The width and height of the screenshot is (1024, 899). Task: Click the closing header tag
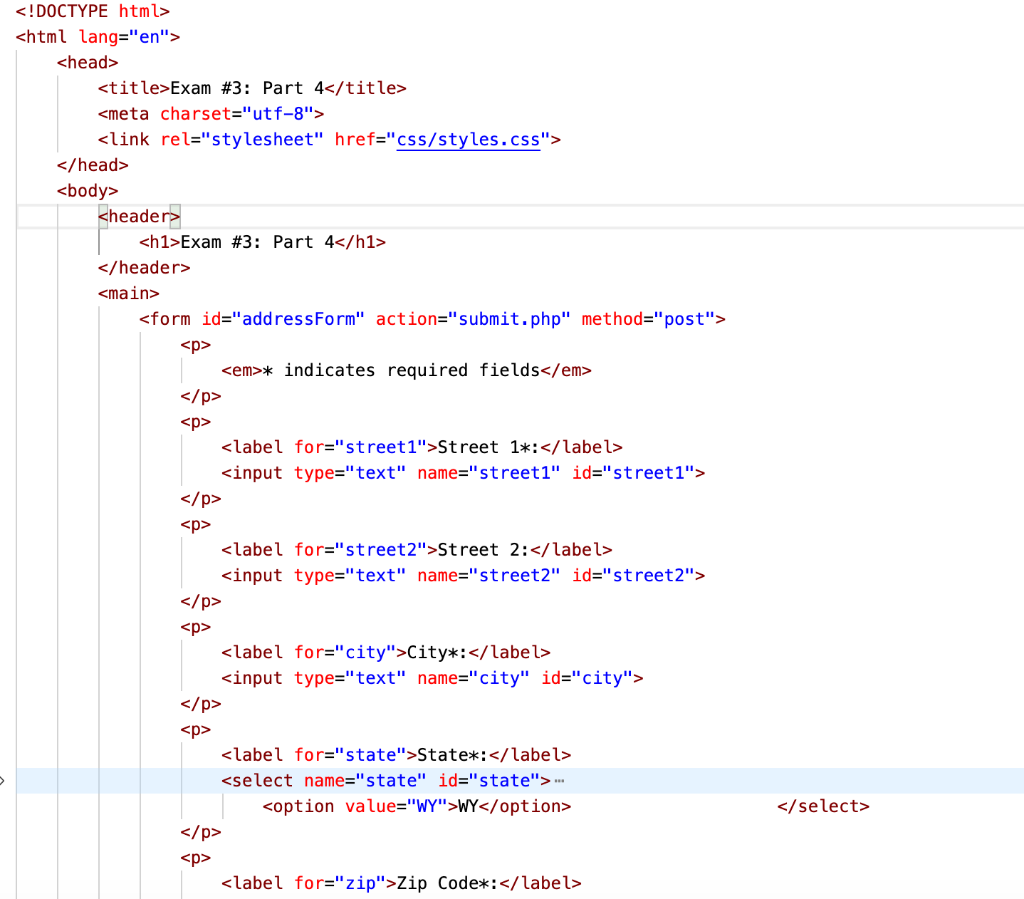pos(144,267)
